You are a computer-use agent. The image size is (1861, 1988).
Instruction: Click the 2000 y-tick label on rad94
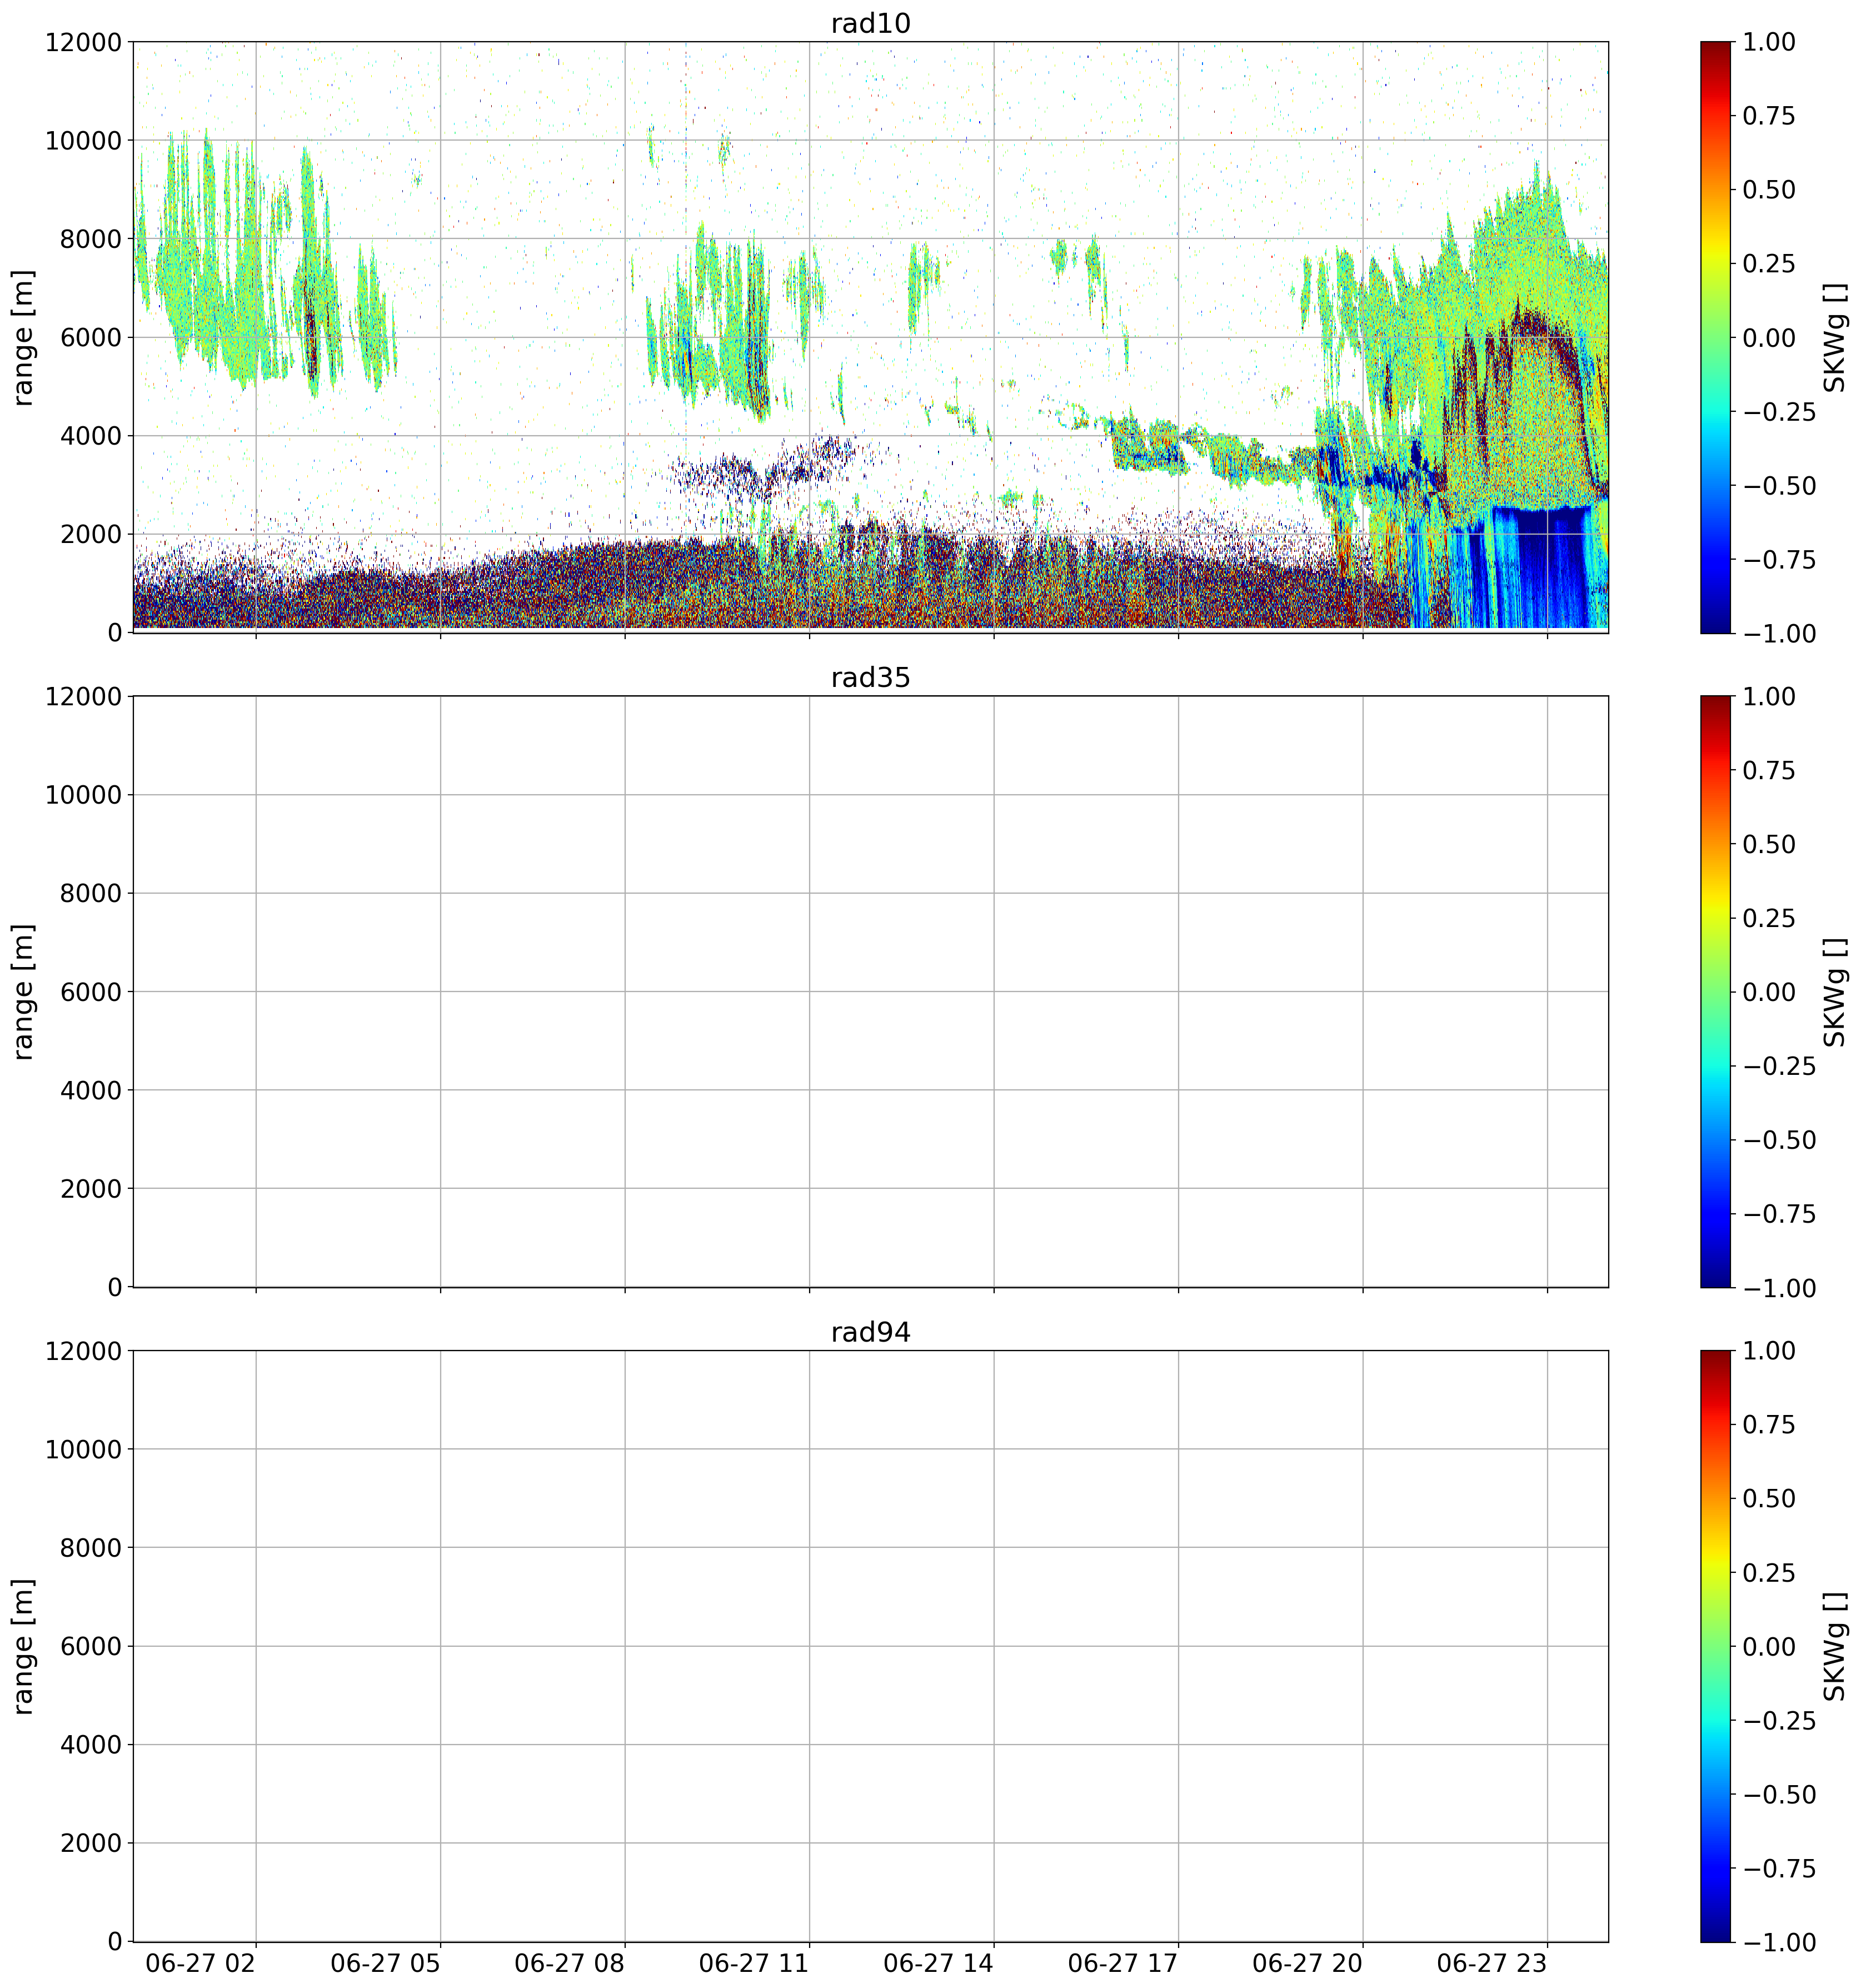pyautogui.click(x=91, y=1843)
